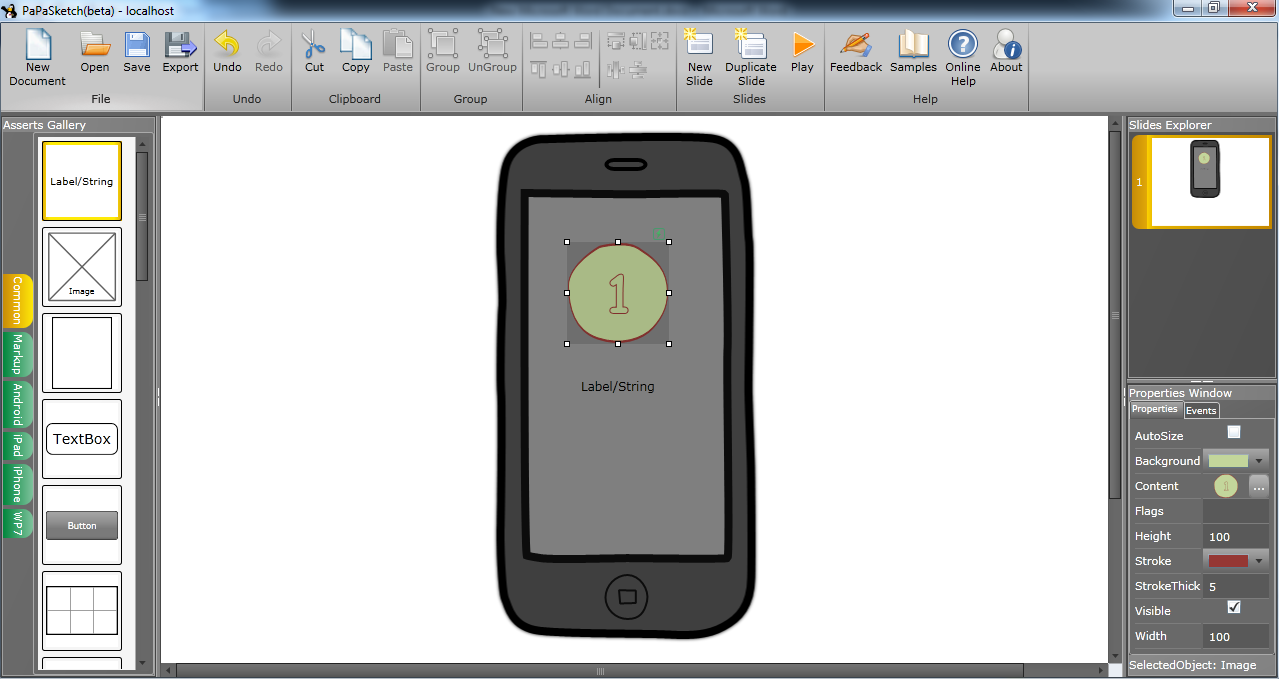Image resolution: width=1279 pixels, height=679 pixels.
Task: Select the Label/String text on canvas
Action: coord(618,386)
